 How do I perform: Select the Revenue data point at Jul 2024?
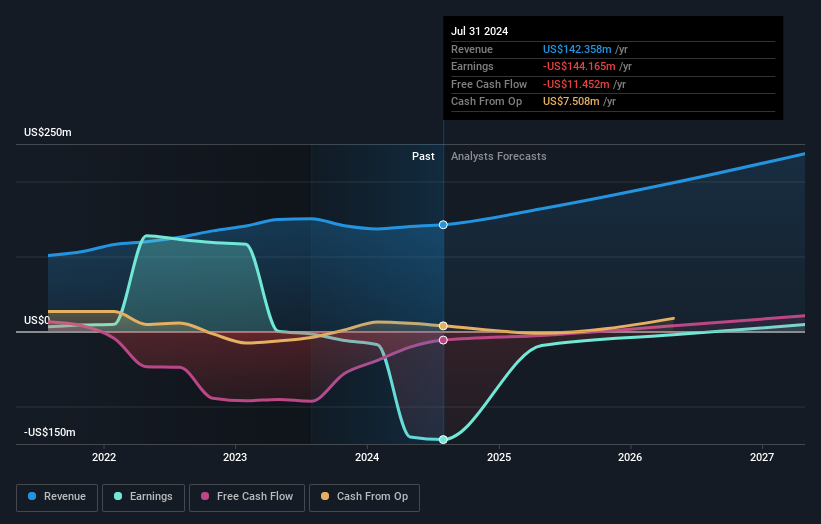coord(443,225)
